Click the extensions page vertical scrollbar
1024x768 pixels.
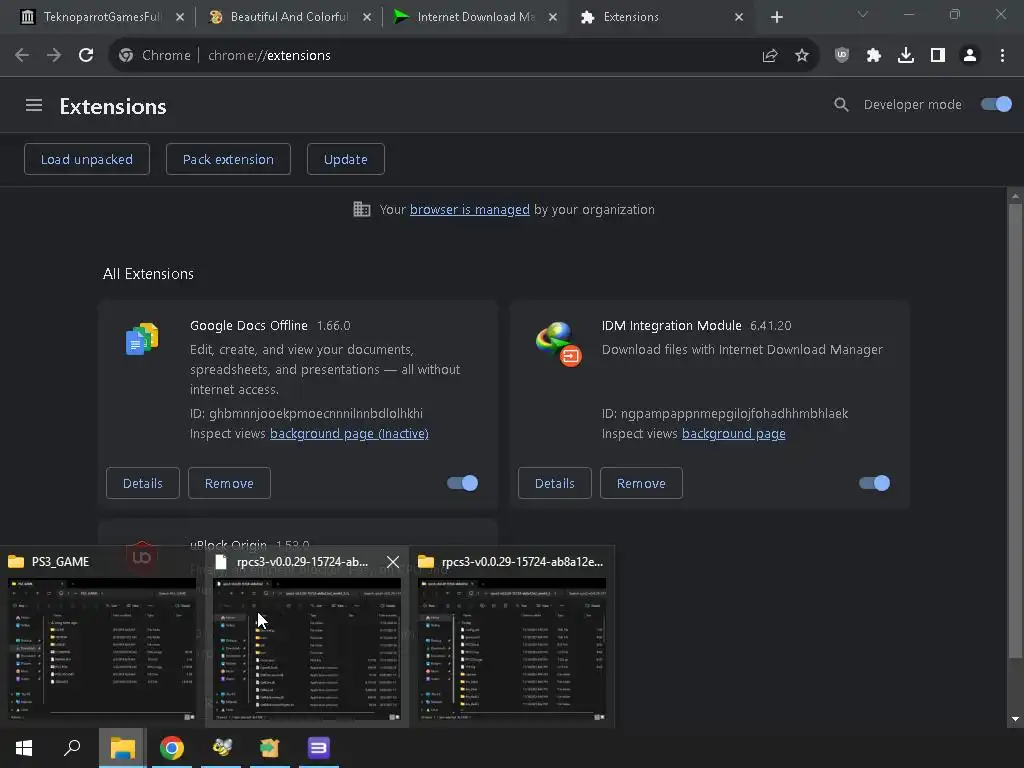(x=1015, y=431)
